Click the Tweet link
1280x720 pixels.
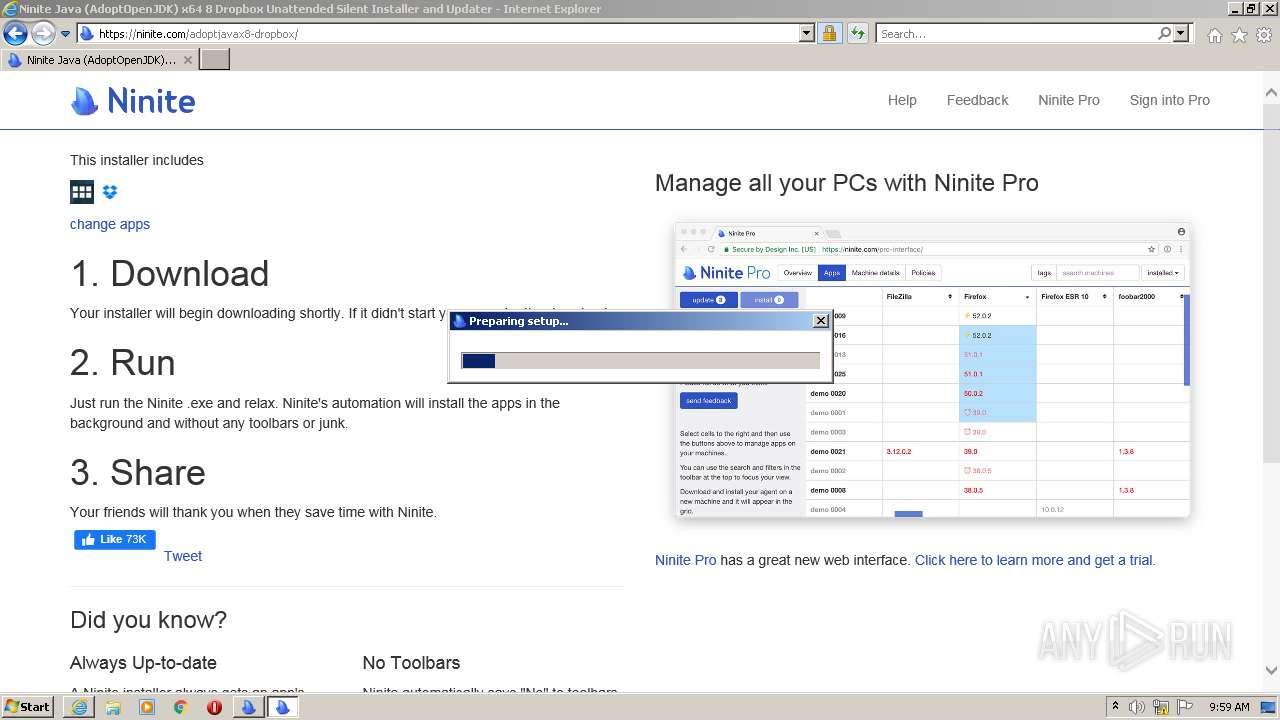point(183,556)
